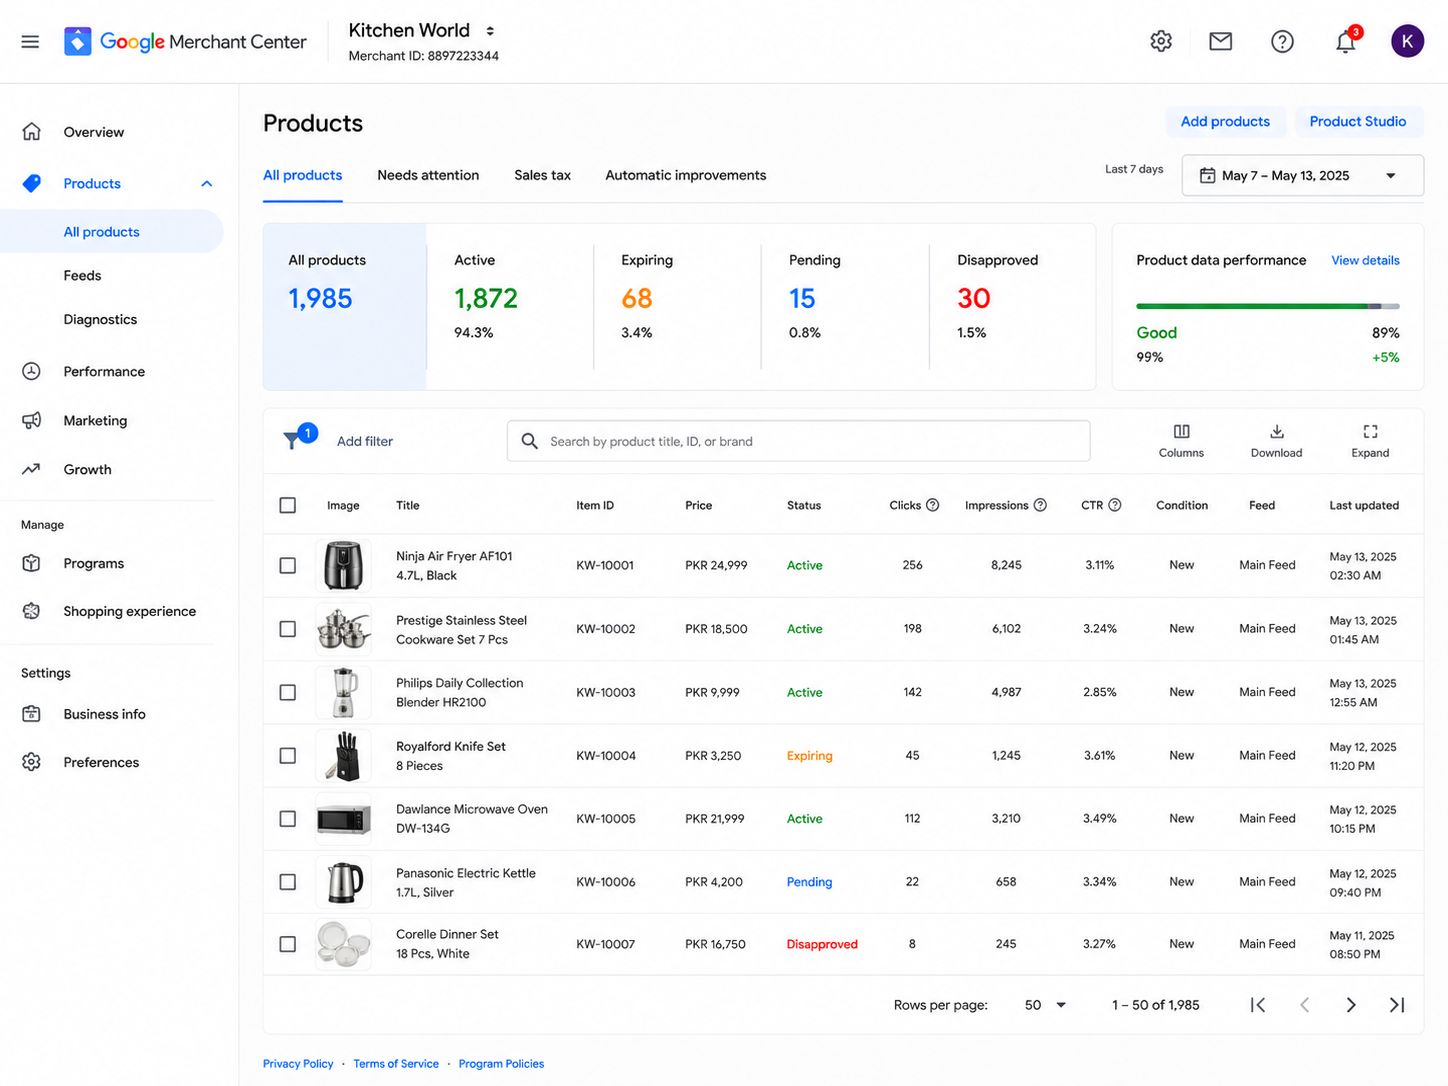Select the Royalford Knife Set checkbox
Screen dimensions: 1448x1086
(288, 756)
